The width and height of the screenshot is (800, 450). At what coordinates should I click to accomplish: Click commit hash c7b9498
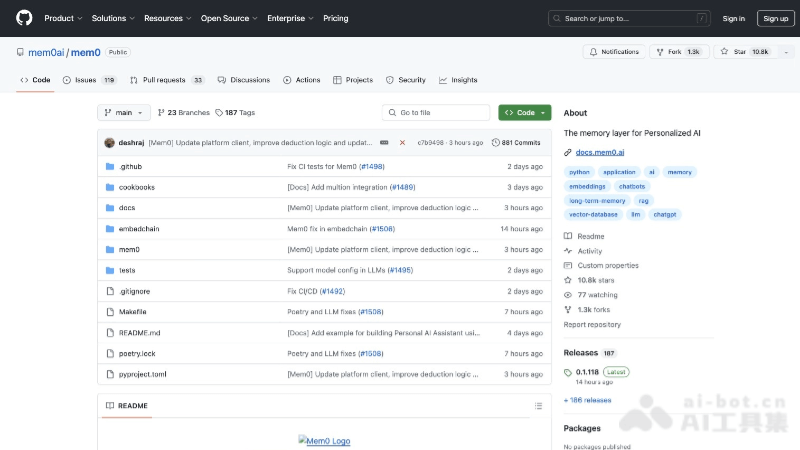(x=431, y=143)
